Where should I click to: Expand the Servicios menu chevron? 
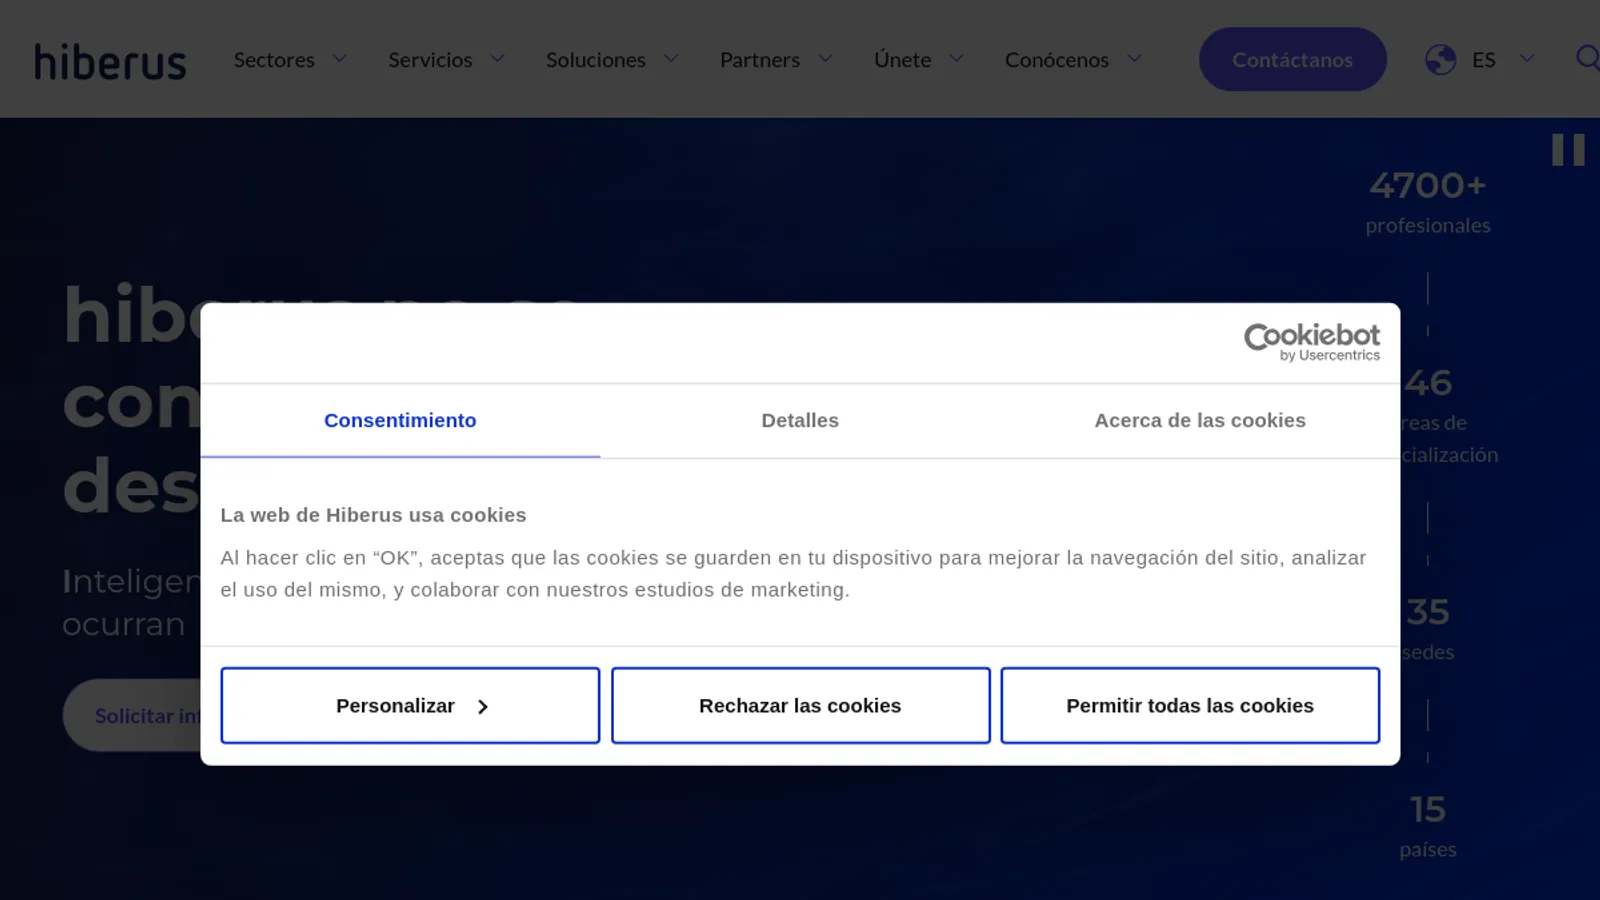[497, 59]
